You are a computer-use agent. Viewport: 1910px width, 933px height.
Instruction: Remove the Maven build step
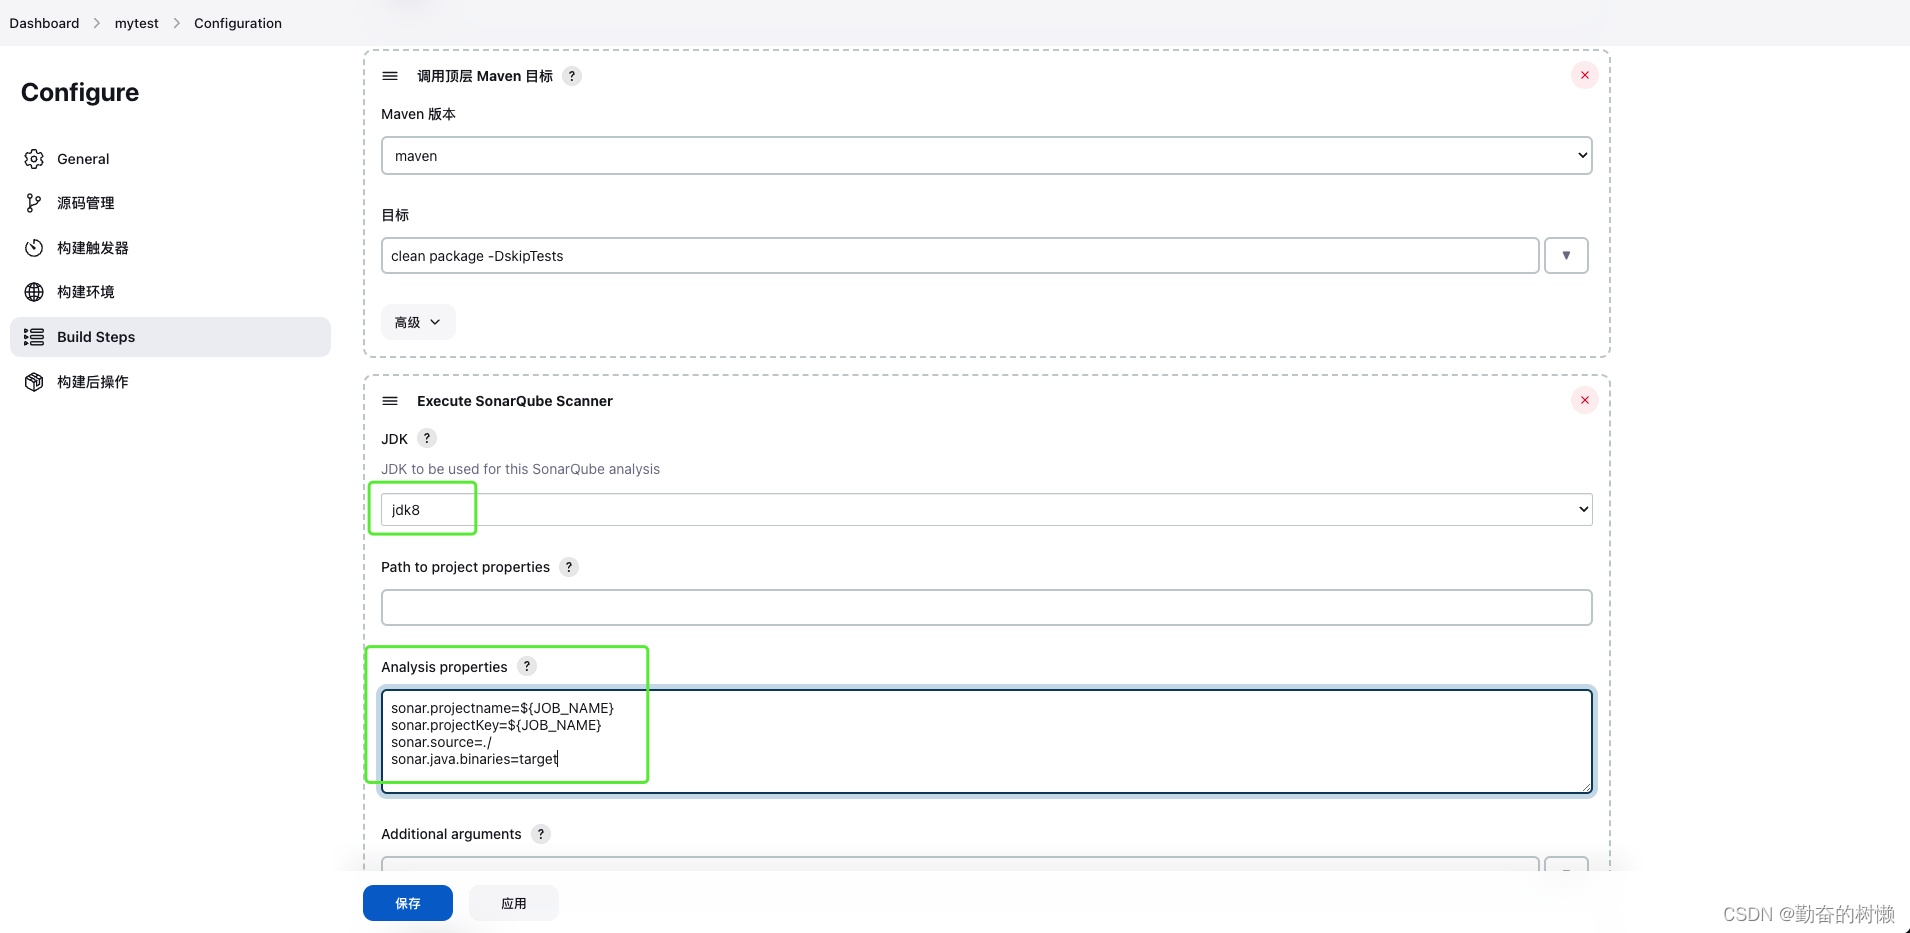(1585, 75)
